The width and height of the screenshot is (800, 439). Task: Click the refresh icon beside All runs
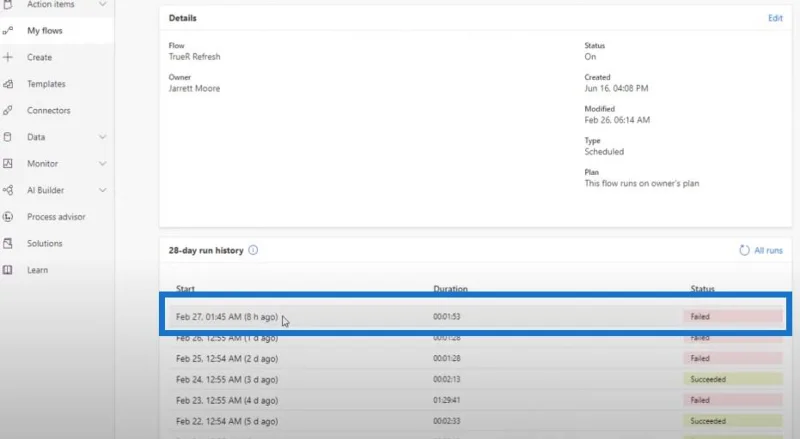tap(744, 250)
